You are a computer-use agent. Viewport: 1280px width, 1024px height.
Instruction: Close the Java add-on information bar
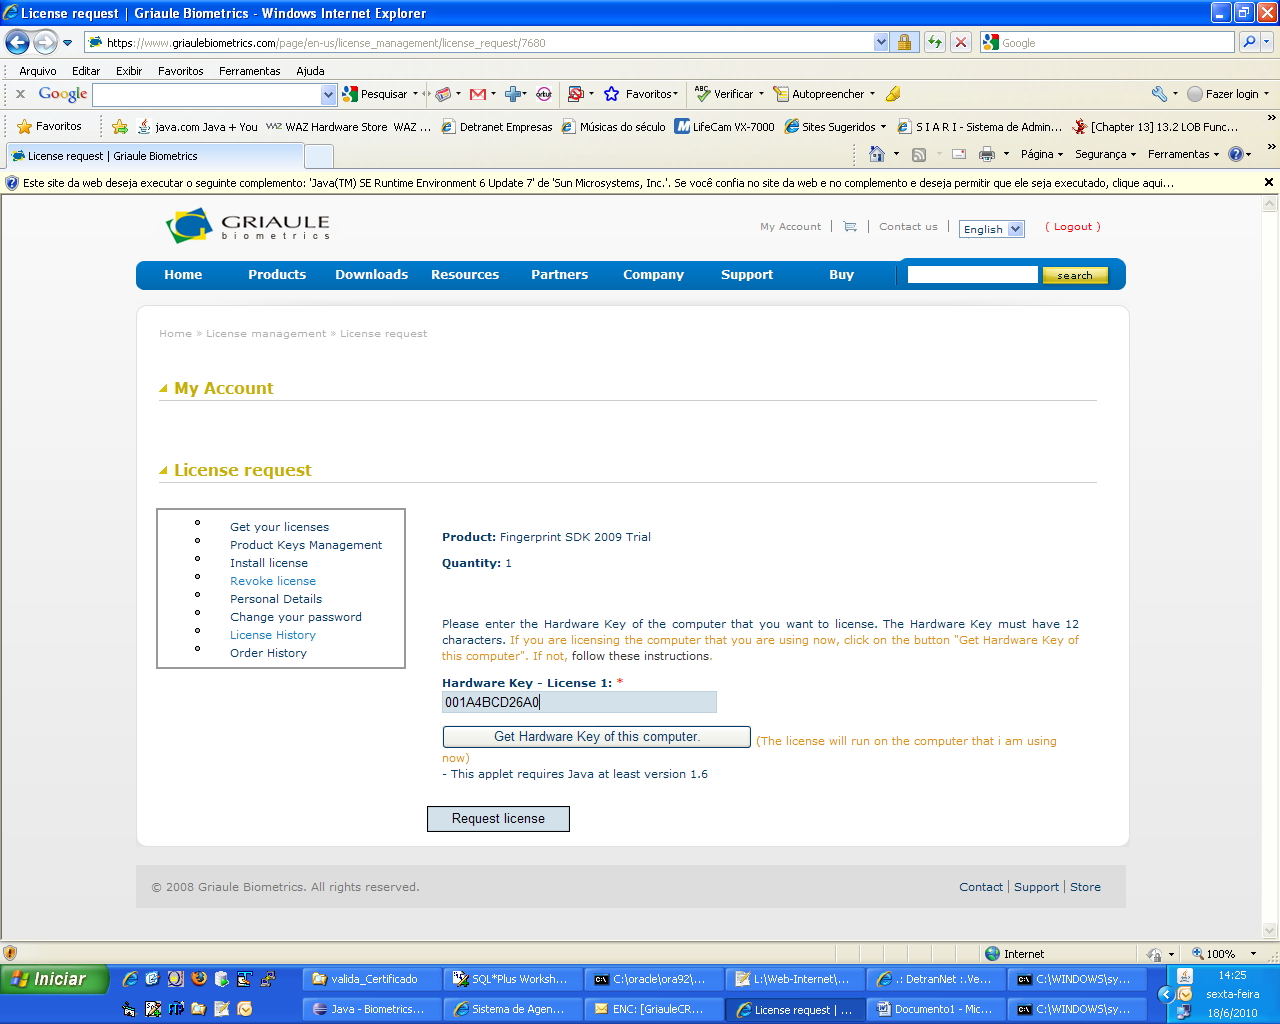pos(1269,183)
